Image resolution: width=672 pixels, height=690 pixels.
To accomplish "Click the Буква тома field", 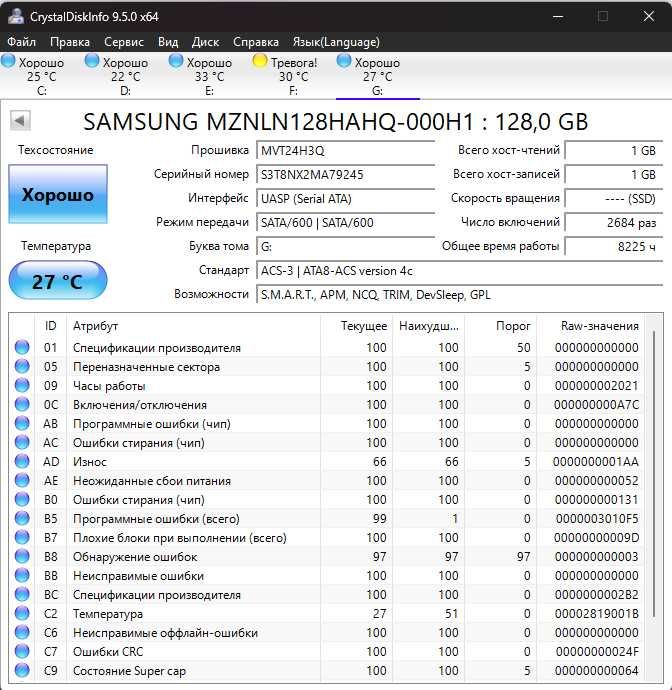I will [x=345, y=246].
